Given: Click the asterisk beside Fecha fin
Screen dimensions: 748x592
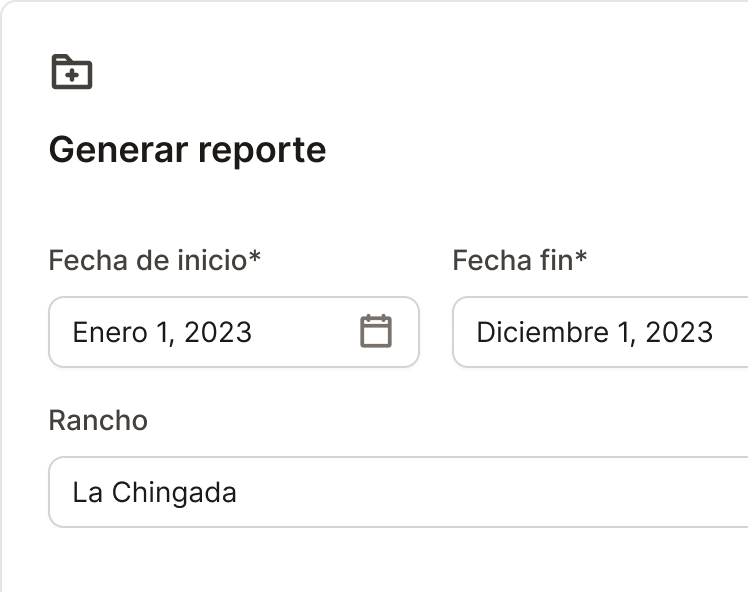Looking at the screenshot, I should click(581, 259).
